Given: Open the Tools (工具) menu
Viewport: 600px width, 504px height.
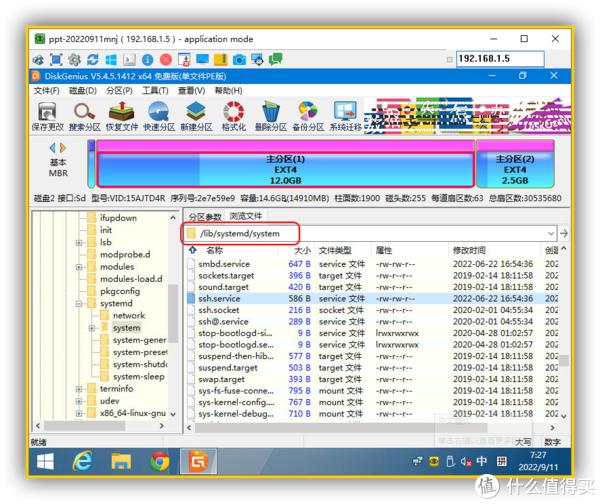Looking at the screenshot, I should 155,91.
